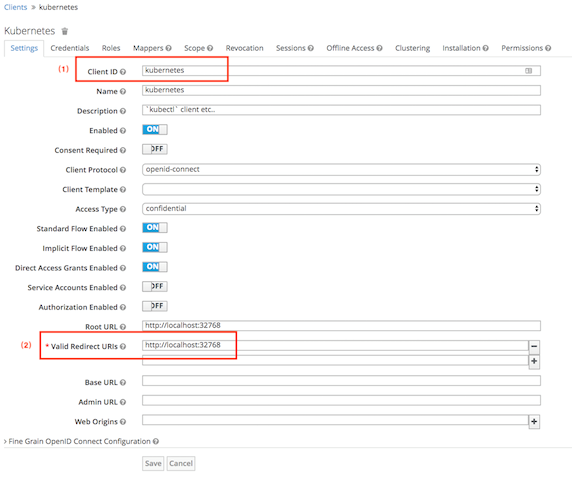Show Service Accounts Enabled help icon
The image size is (572, 484).
123,288
